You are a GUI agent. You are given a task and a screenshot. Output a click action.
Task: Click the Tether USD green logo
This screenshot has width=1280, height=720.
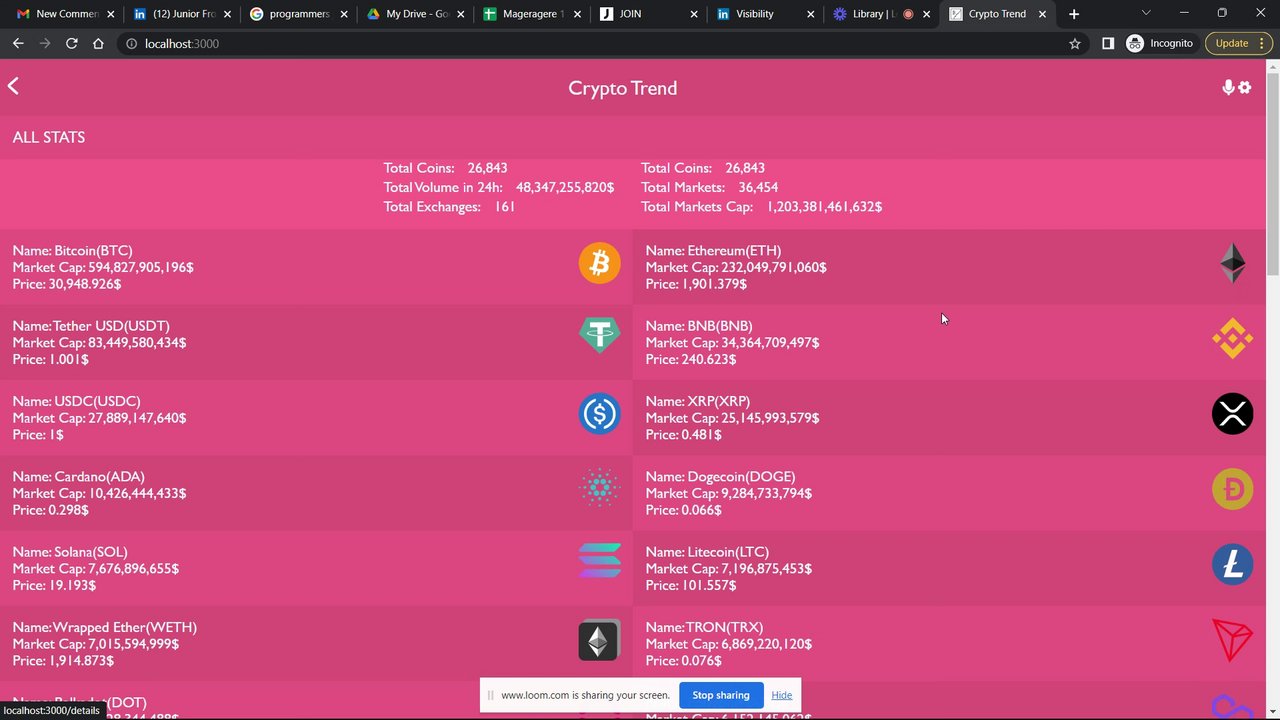pyautogui.click(x=600, y=335)
